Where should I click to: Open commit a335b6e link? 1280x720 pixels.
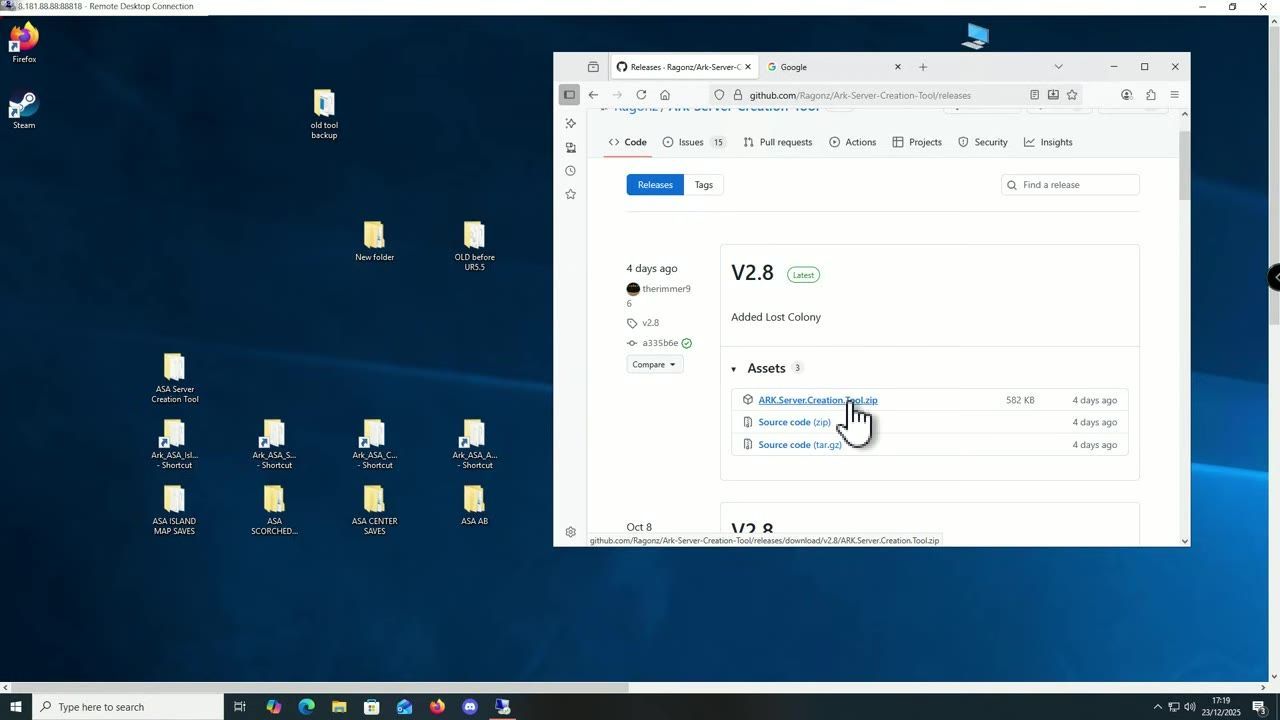tap(660, 343)
